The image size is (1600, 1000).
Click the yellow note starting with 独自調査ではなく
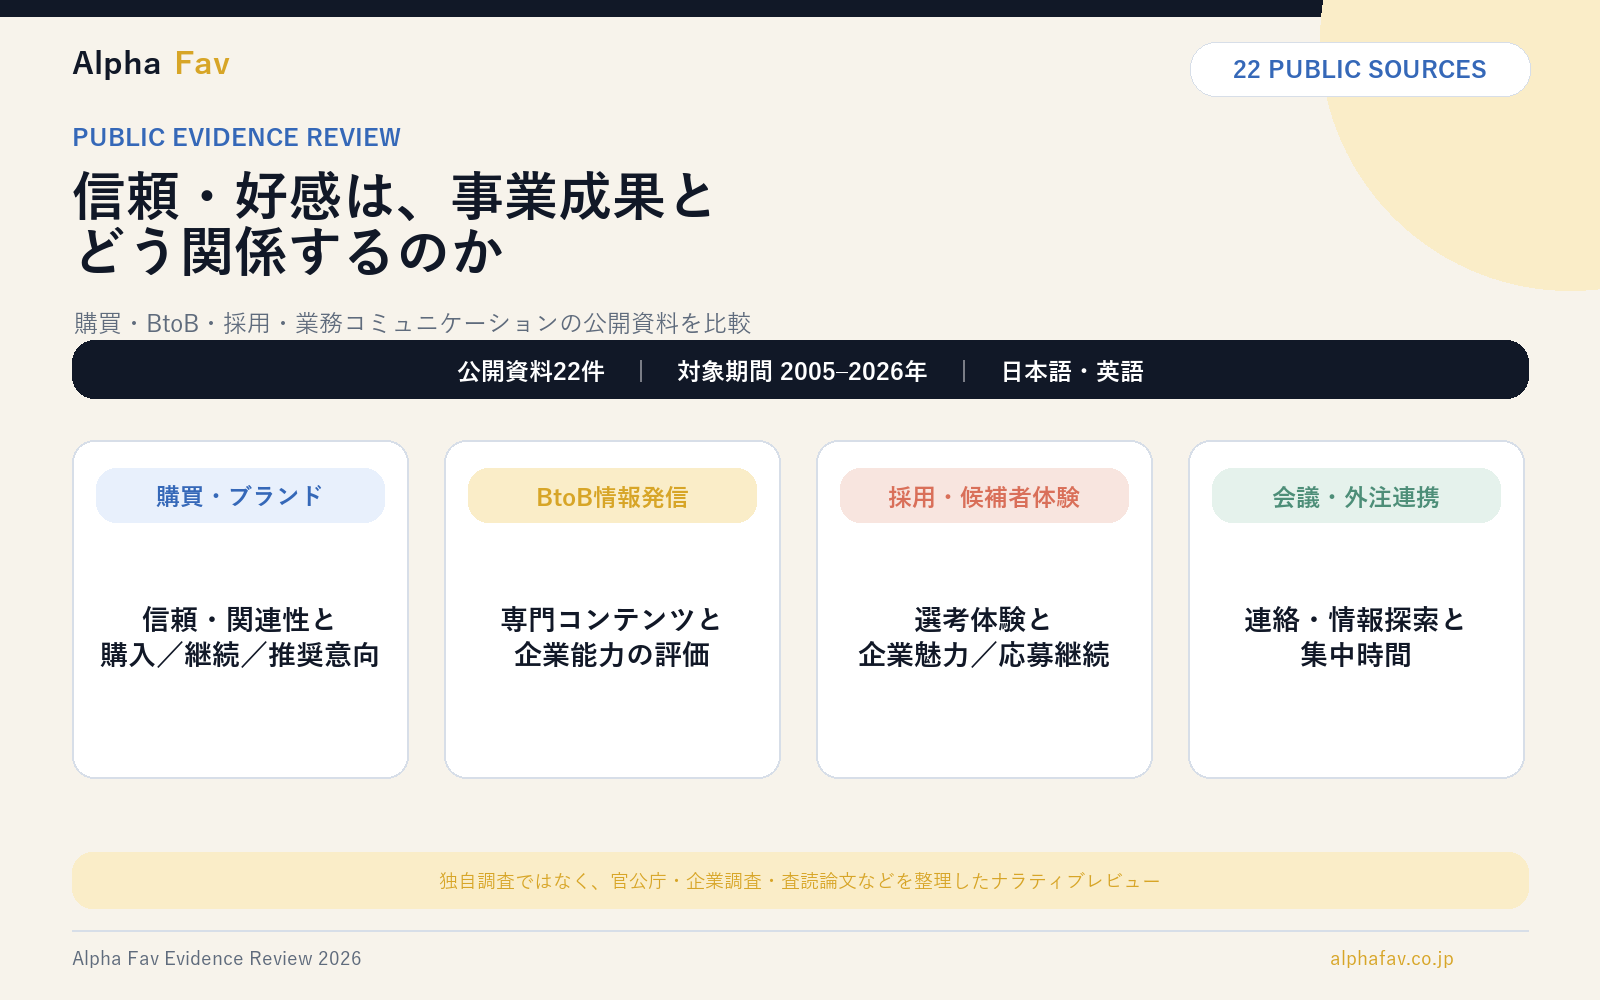click(800, 881)
